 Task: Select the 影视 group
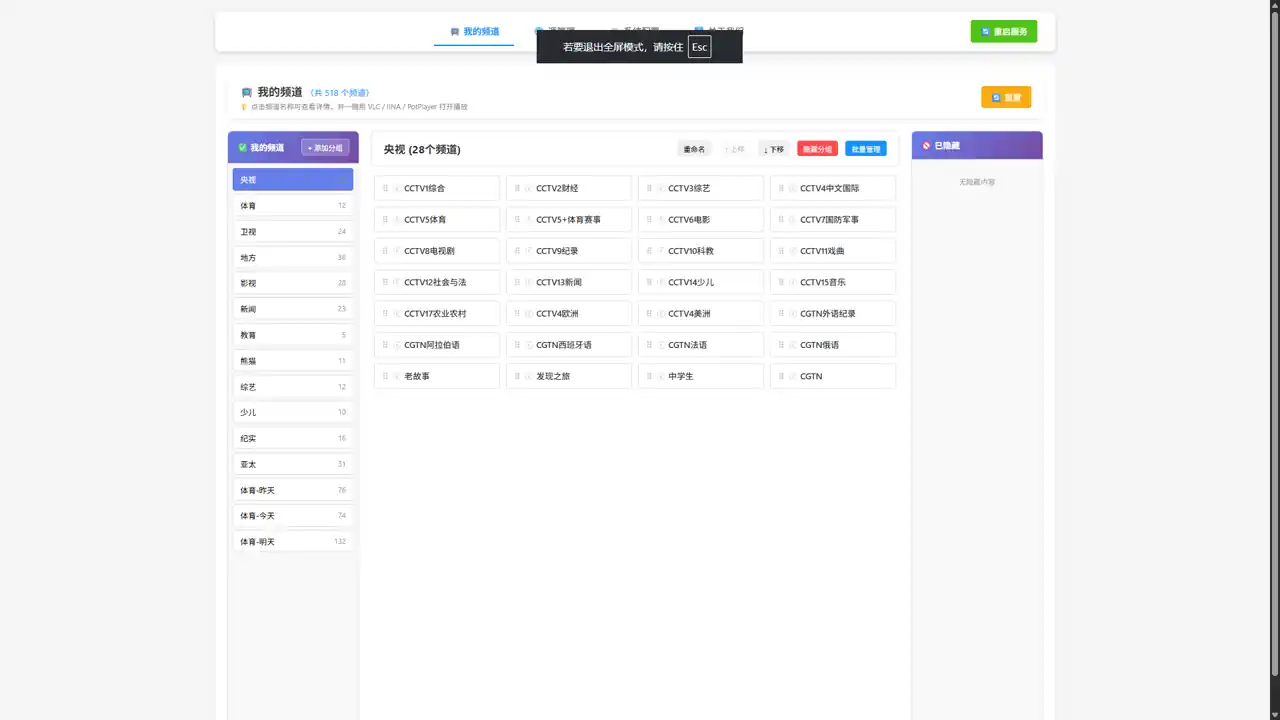(x=293, y=283)
